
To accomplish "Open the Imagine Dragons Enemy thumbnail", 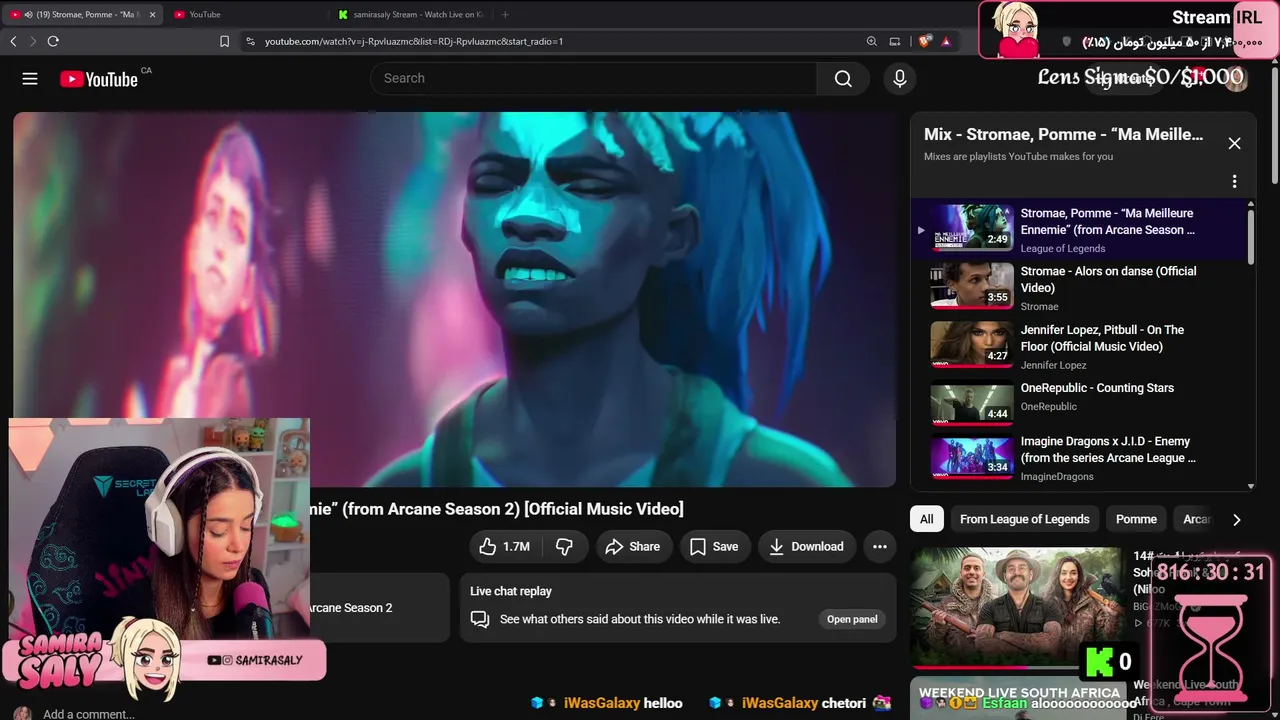I will point(971,459).
